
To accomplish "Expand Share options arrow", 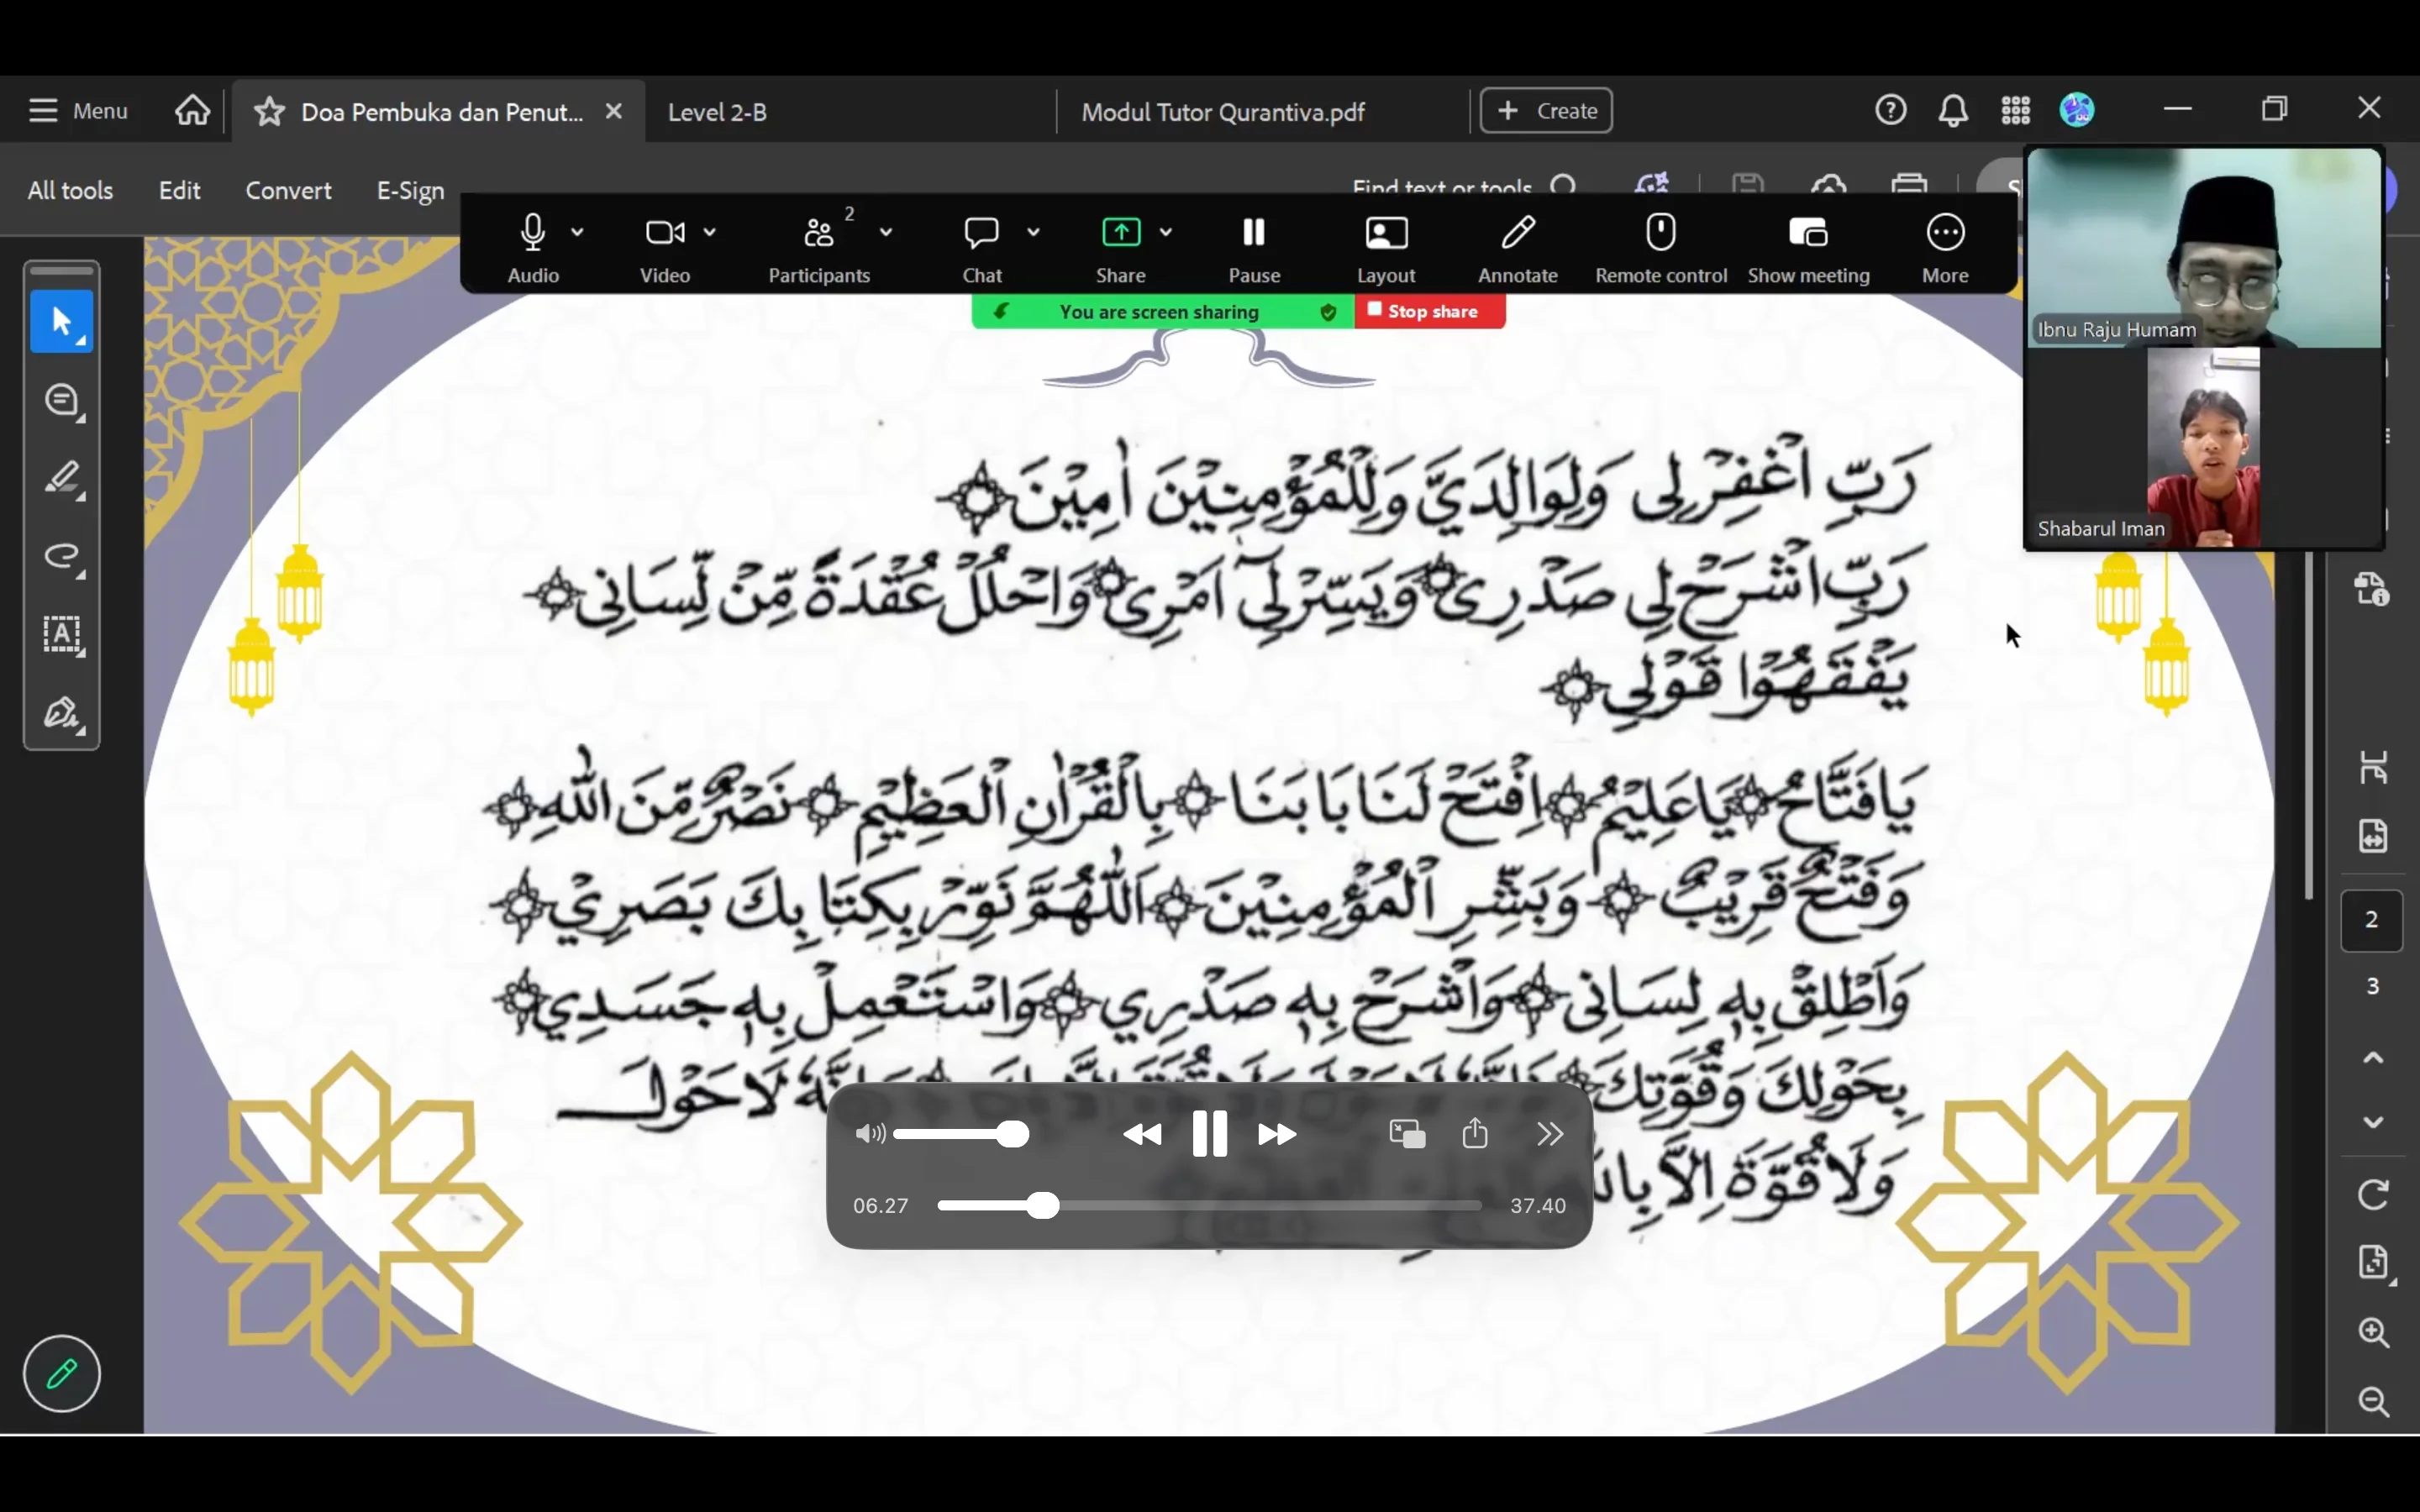I will tap(1165, 232).
